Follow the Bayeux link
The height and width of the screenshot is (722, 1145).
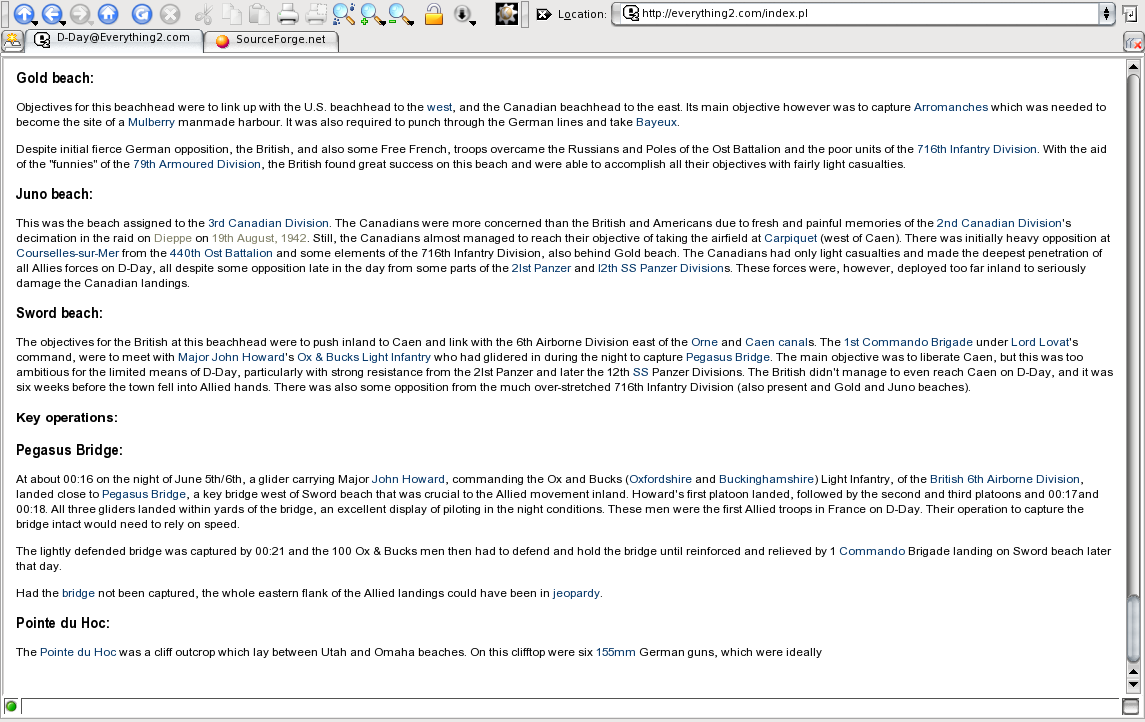click(656, 122)
